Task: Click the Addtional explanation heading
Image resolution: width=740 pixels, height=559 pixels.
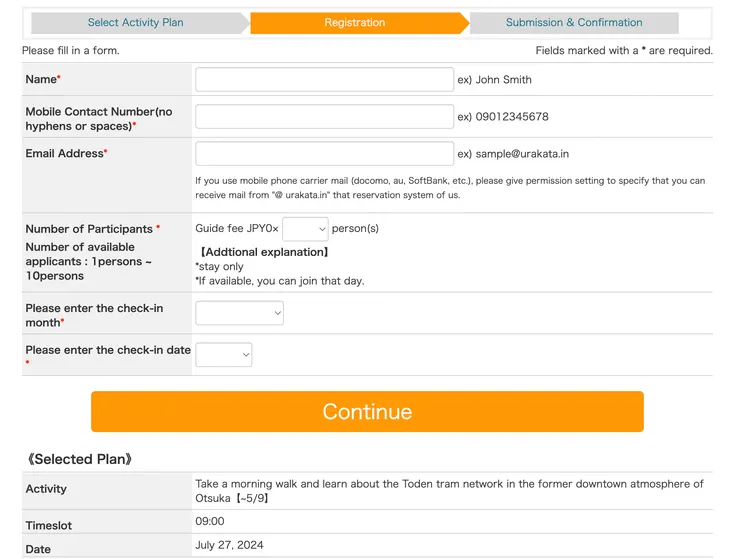Action: [264, 252]
